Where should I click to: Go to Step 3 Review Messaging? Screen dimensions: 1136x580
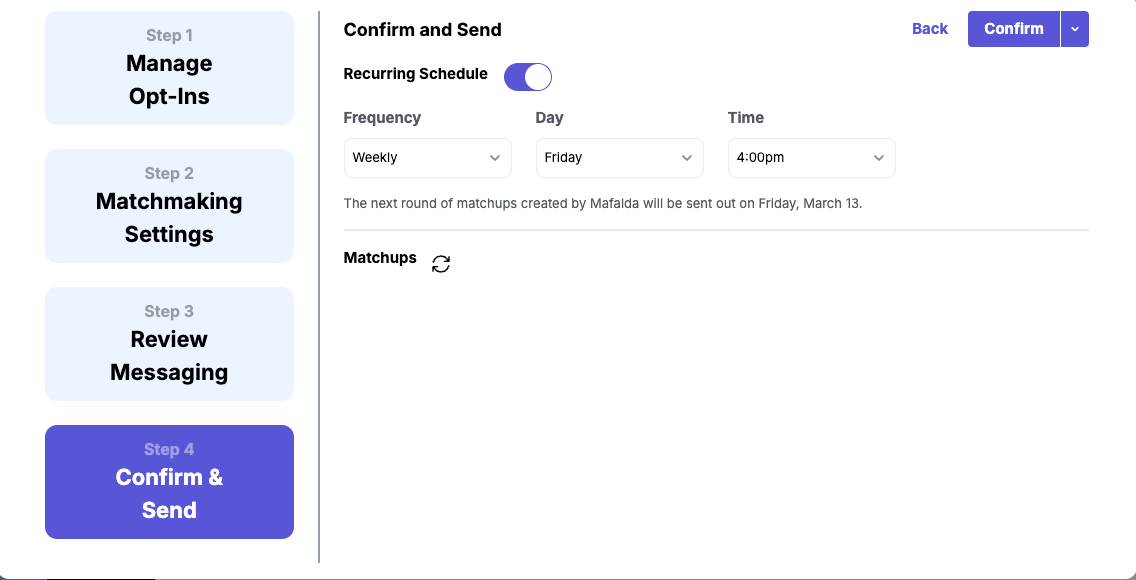pyautogui.click(x=169, y=344)
